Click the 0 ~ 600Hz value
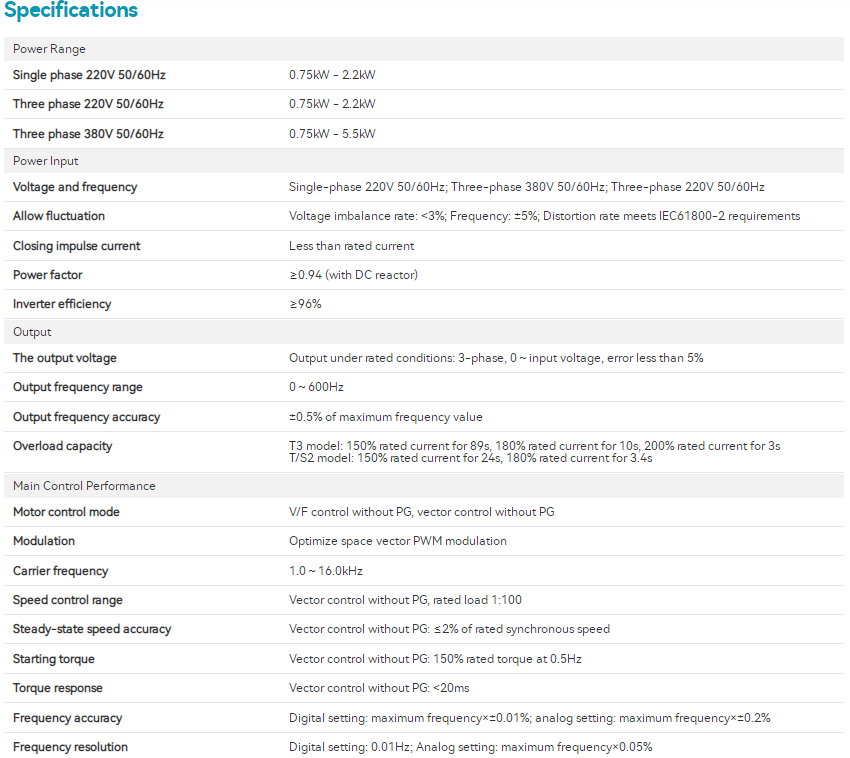 pyautogui.click(x=316, y=387)
